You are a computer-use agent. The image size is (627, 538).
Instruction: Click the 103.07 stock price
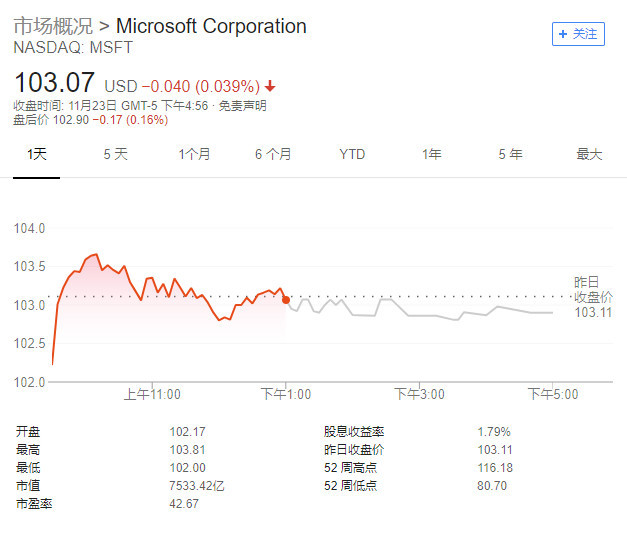point(56,83)
